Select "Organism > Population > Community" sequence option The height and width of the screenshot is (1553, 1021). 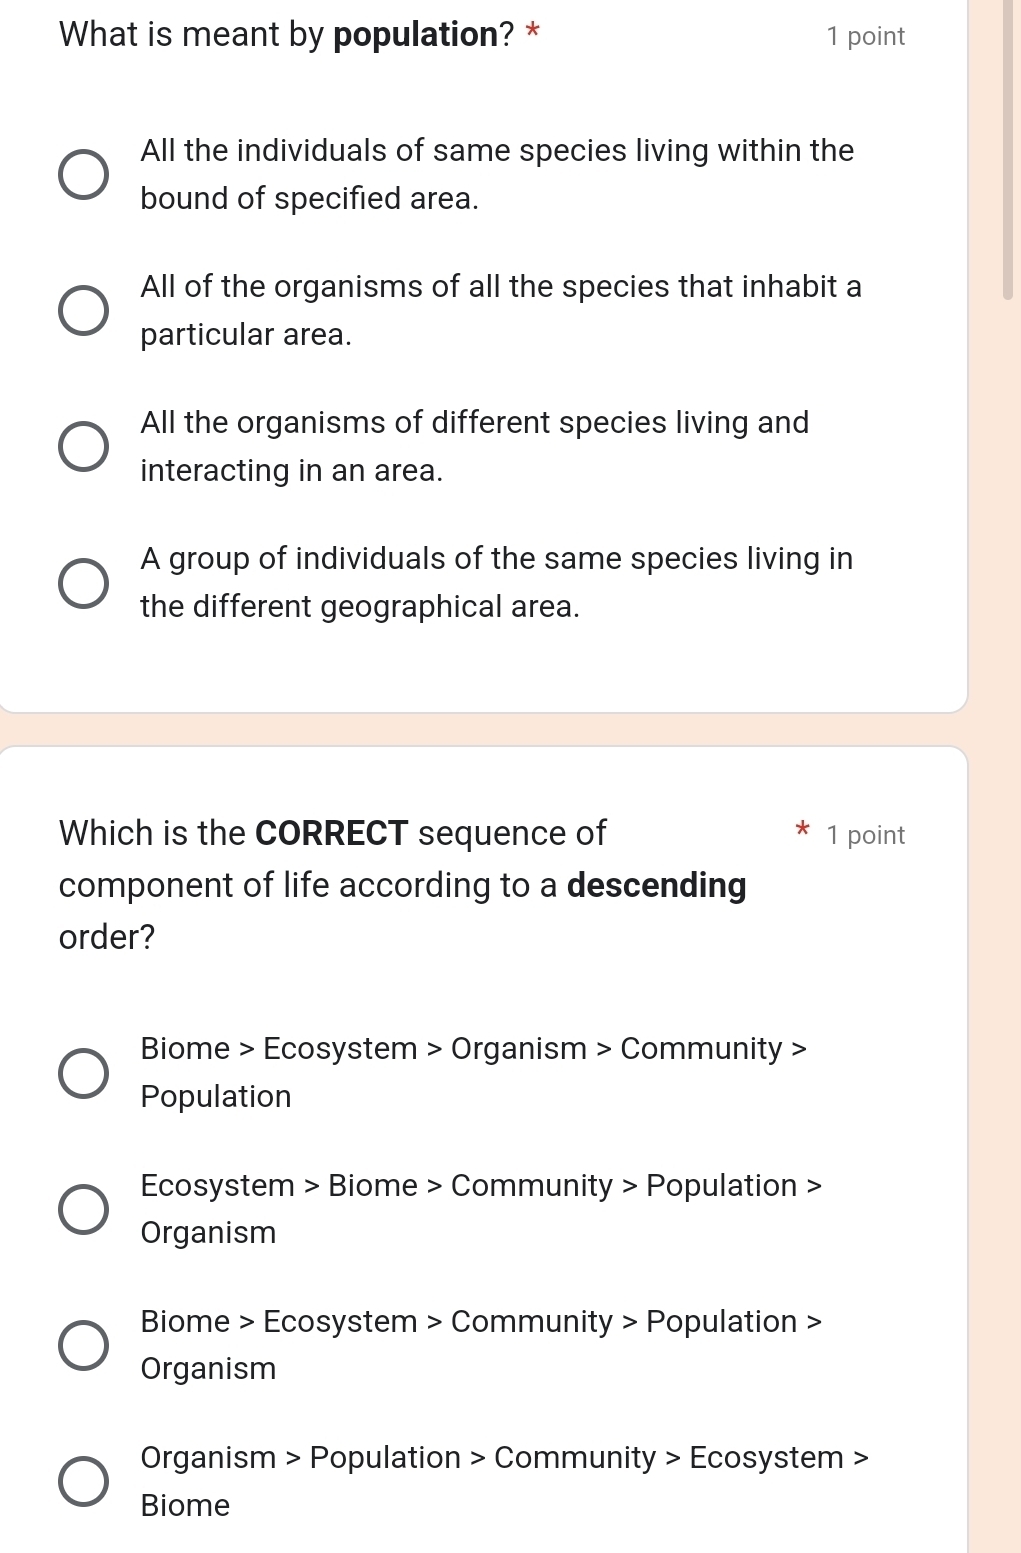(84, 1480)
